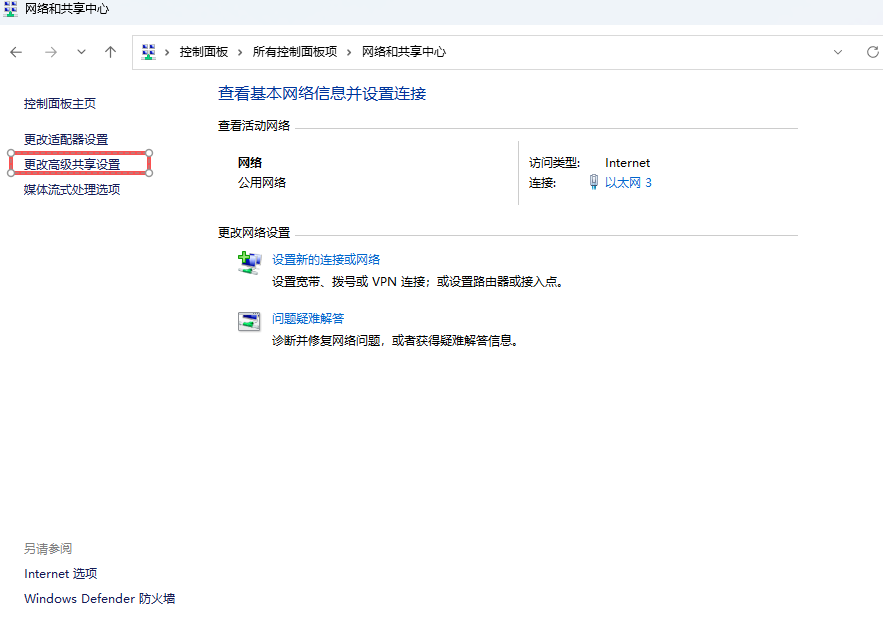Image resolution: width=883 pixels, height=620 pixels.
Task: Expand the chevron after 控制面板 breadcrumb
Action: 241,52
